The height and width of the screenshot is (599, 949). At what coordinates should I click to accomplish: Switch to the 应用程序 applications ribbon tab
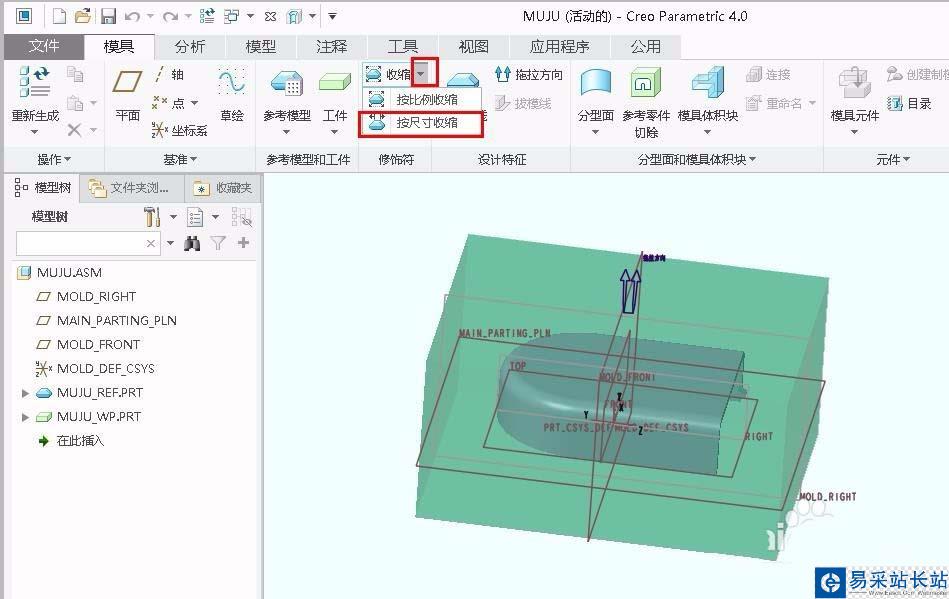(x=559, y=47)
